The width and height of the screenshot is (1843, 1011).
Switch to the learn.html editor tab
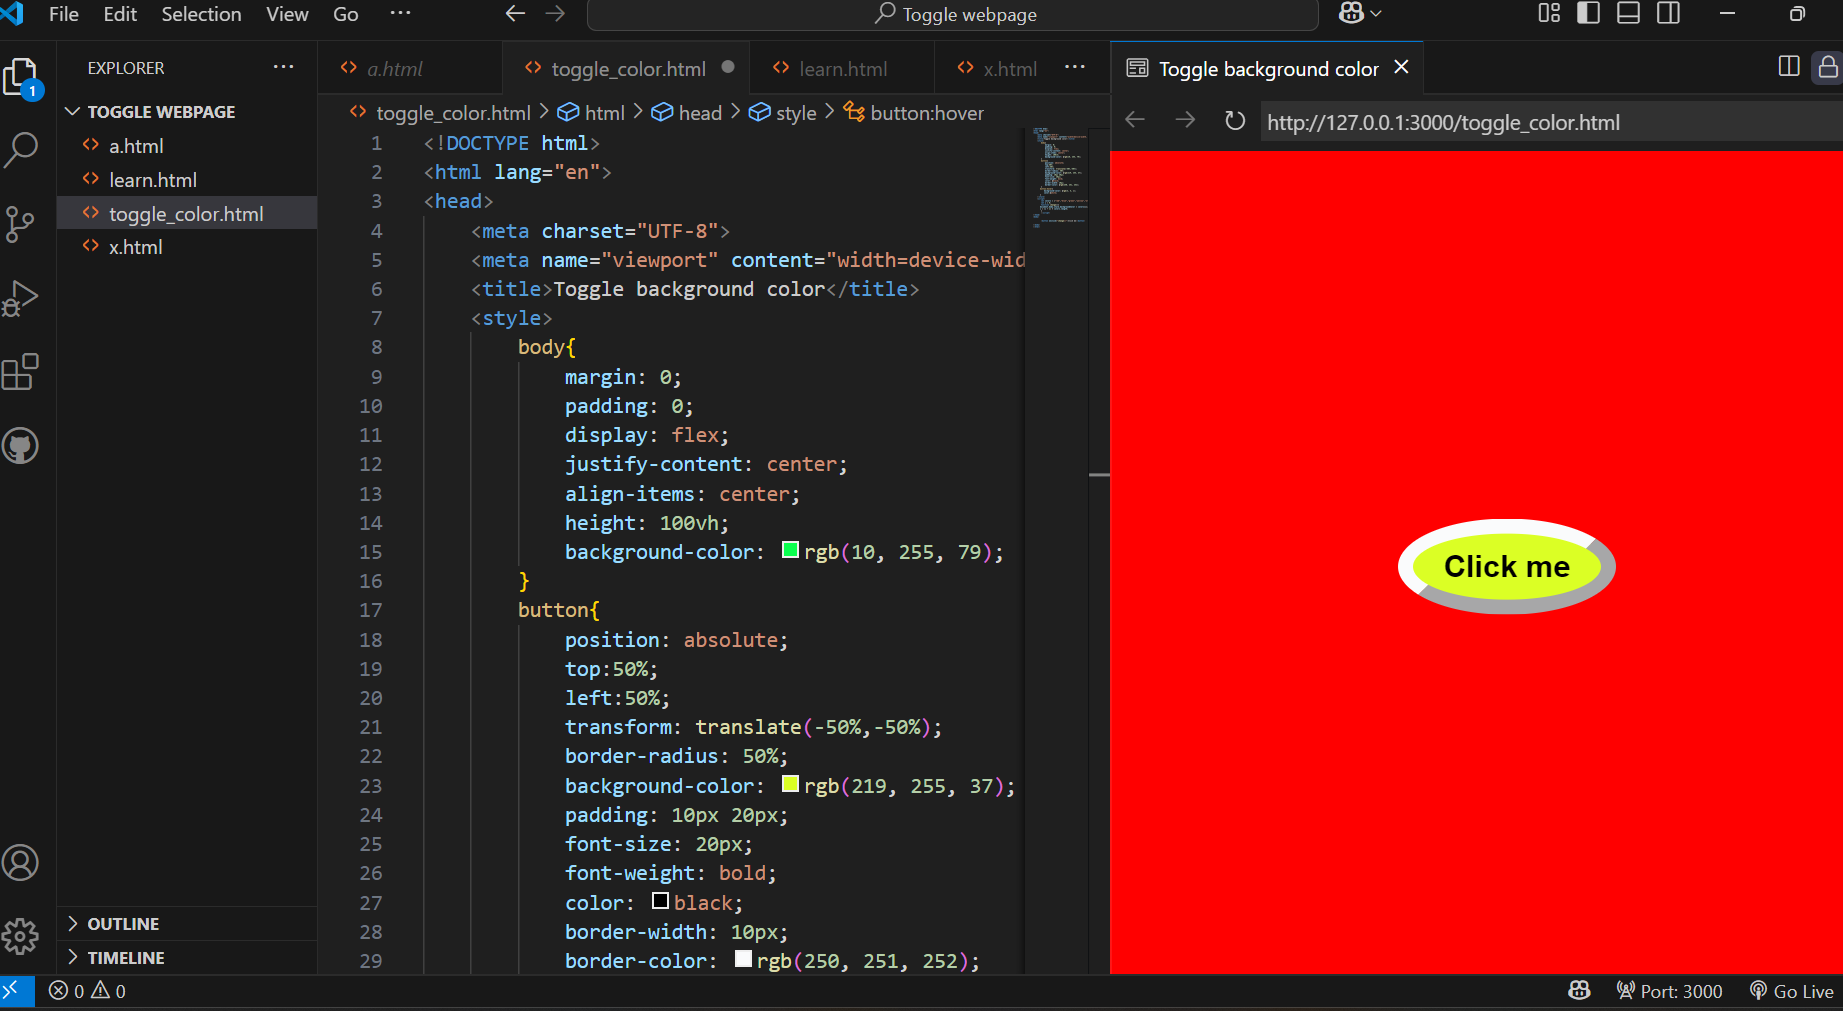[843, 68]
